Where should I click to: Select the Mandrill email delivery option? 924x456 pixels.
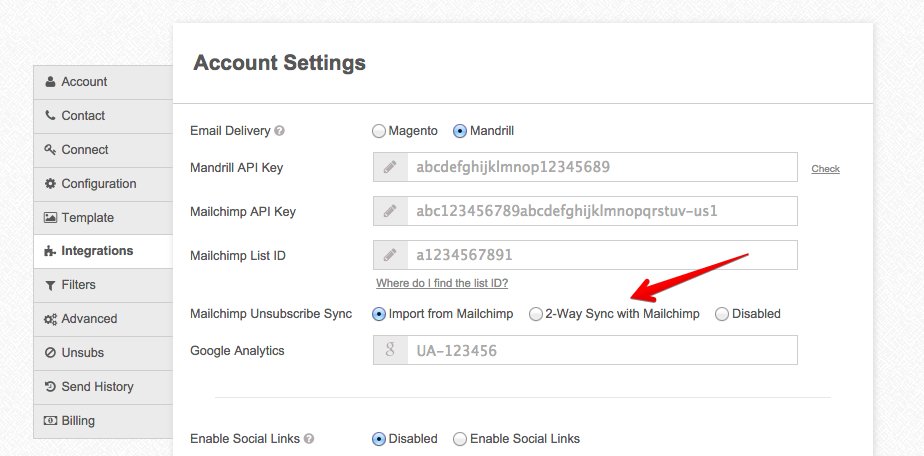click(460, 131)
